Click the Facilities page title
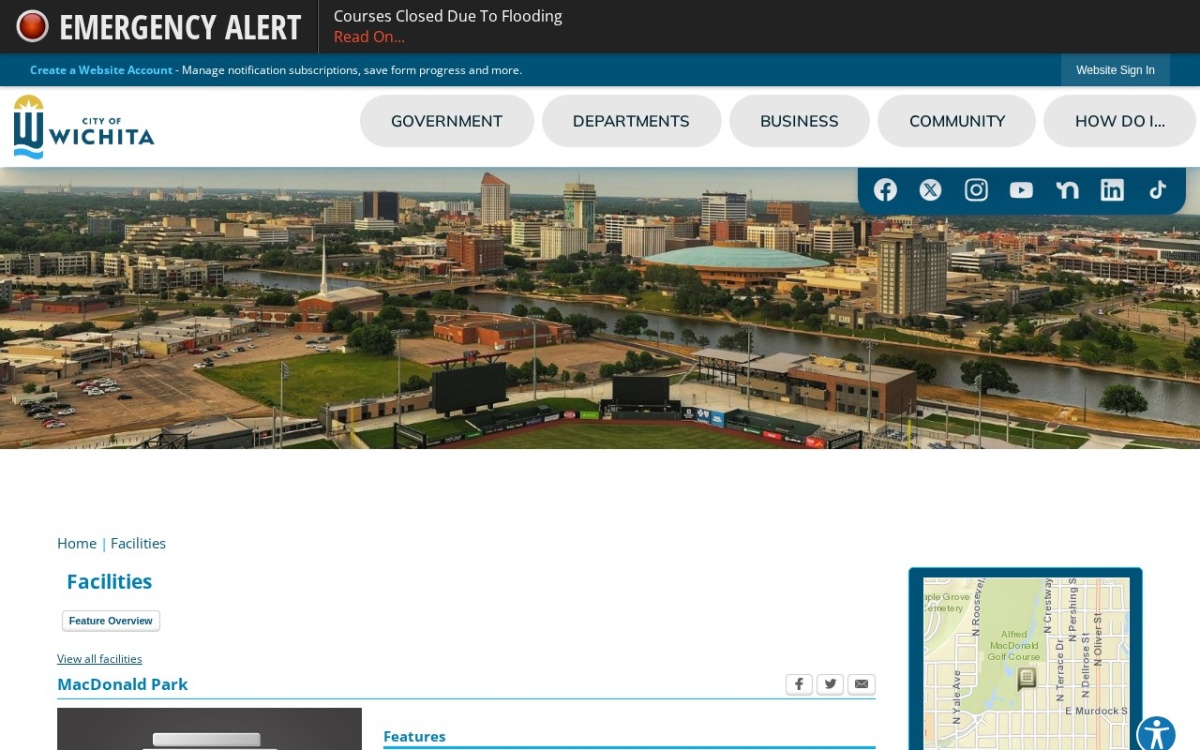1200x750 pixels. pyautogui.click(x=109, y=581)
